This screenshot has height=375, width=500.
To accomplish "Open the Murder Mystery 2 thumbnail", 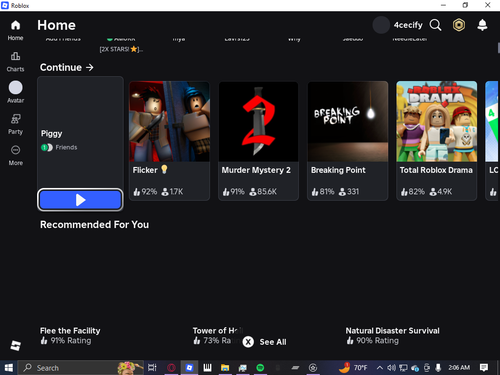I will pos(258,121).
